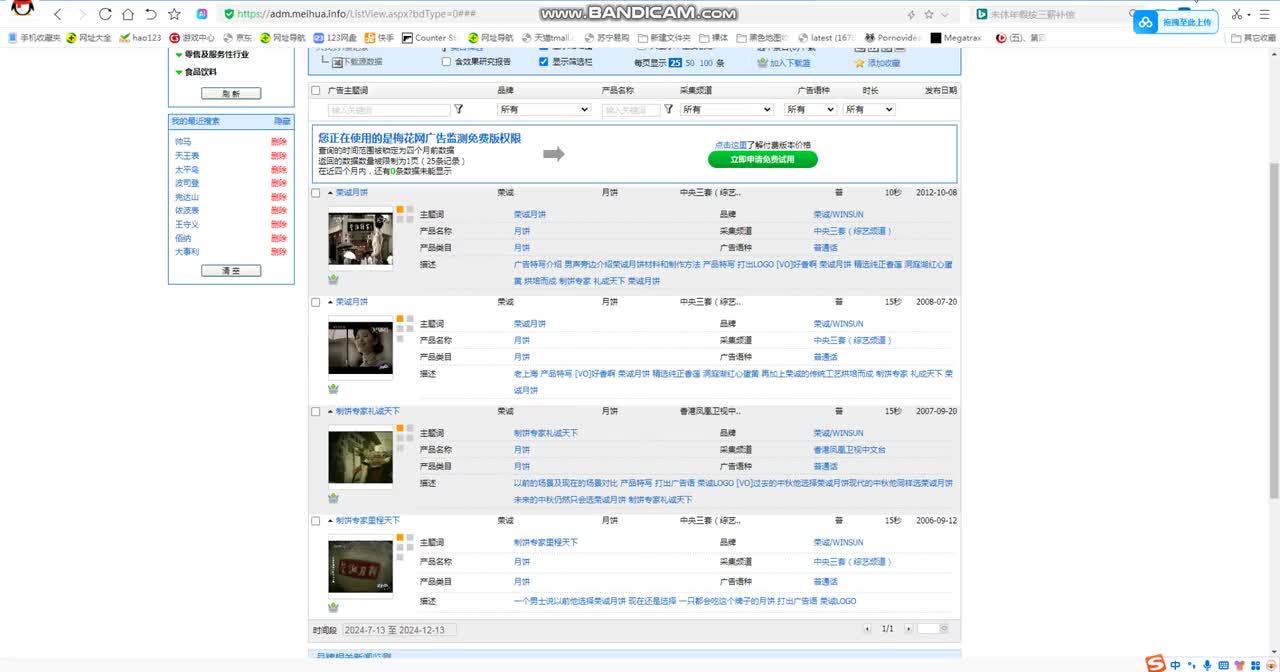Click the bookmark star icon left of address bar

point(175,14)
